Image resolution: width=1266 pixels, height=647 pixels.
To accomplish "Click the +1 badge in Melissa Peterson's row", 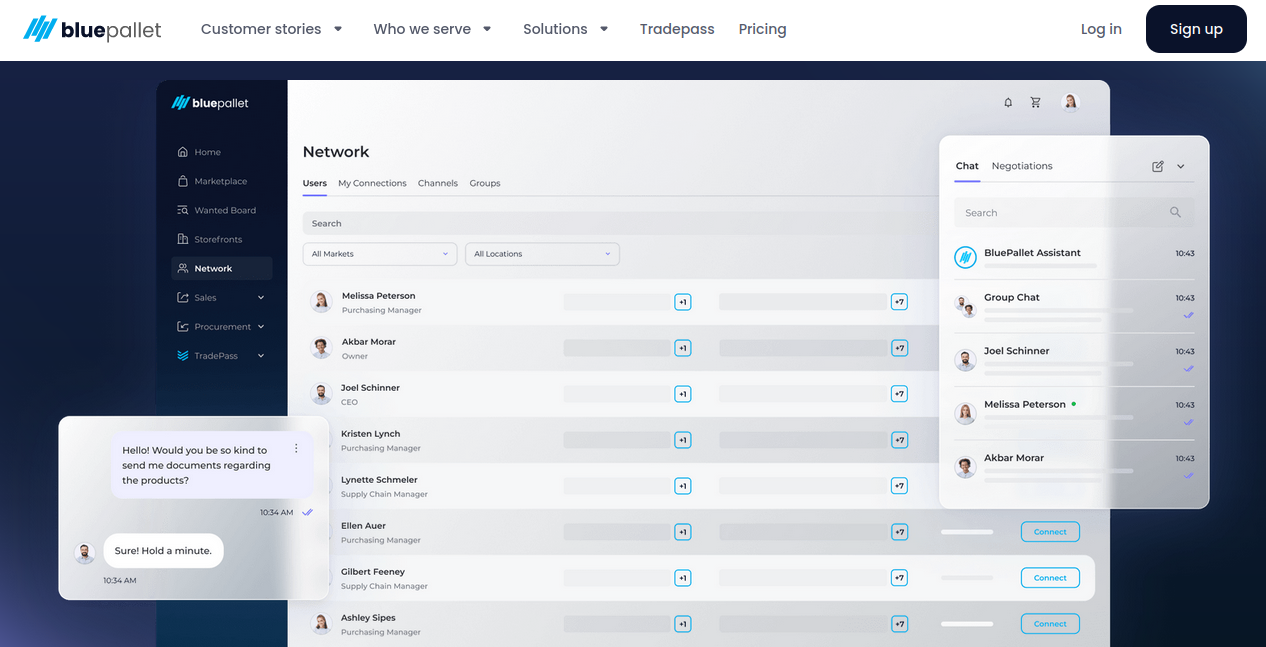I will tap(683, 301).
